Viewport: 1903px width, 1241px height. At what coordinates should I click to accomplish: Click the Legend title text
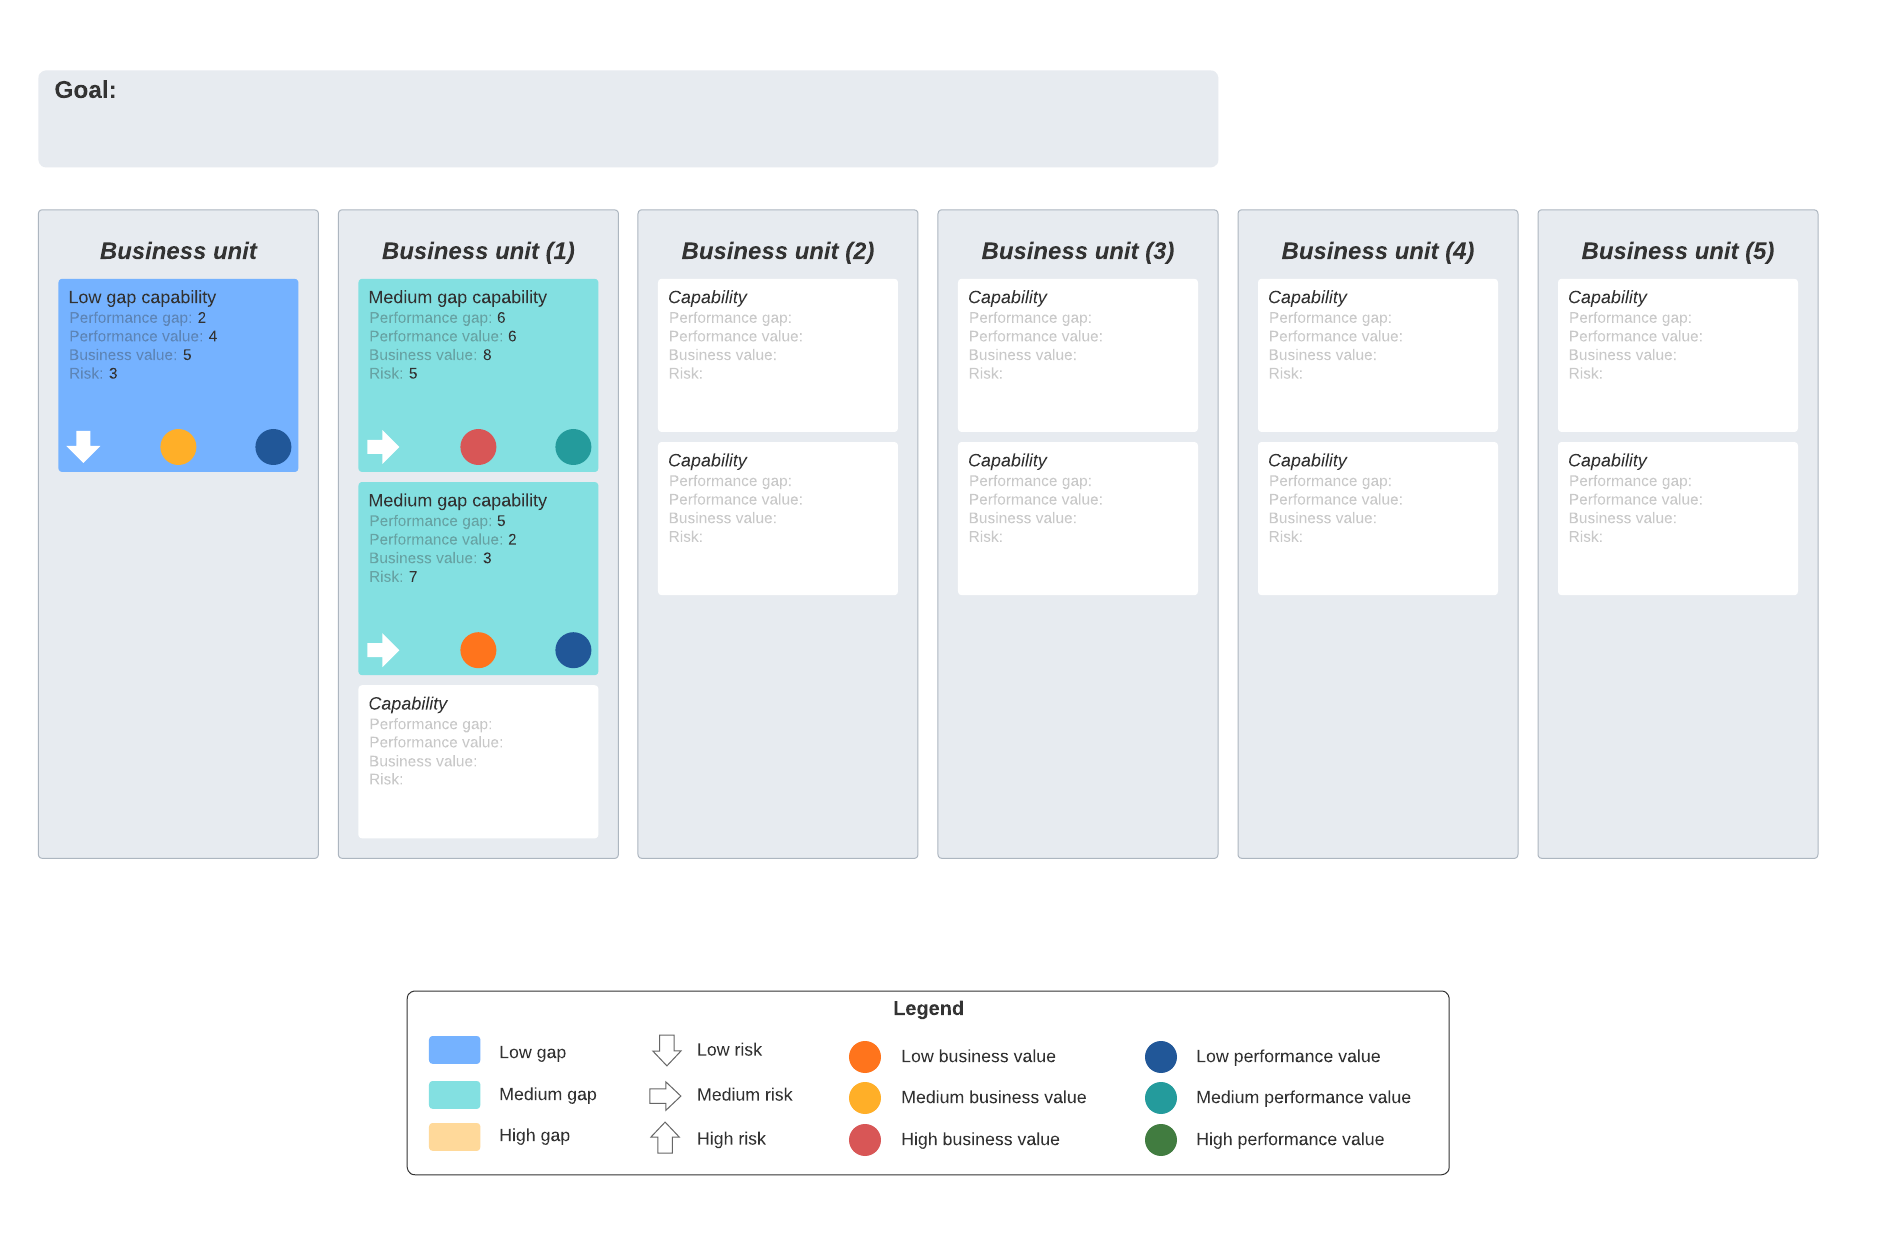point(928,1008)
